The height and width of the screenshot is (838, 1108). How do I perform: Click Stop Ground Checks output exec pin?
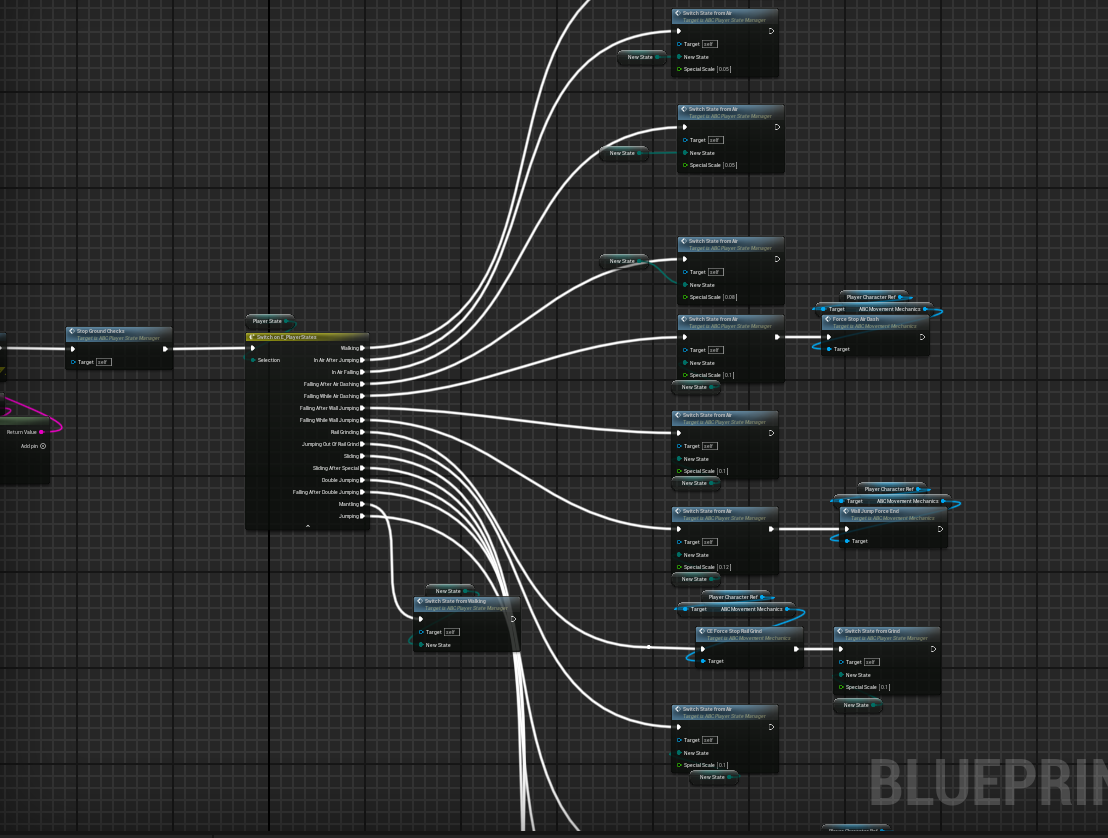click(165, 349)
